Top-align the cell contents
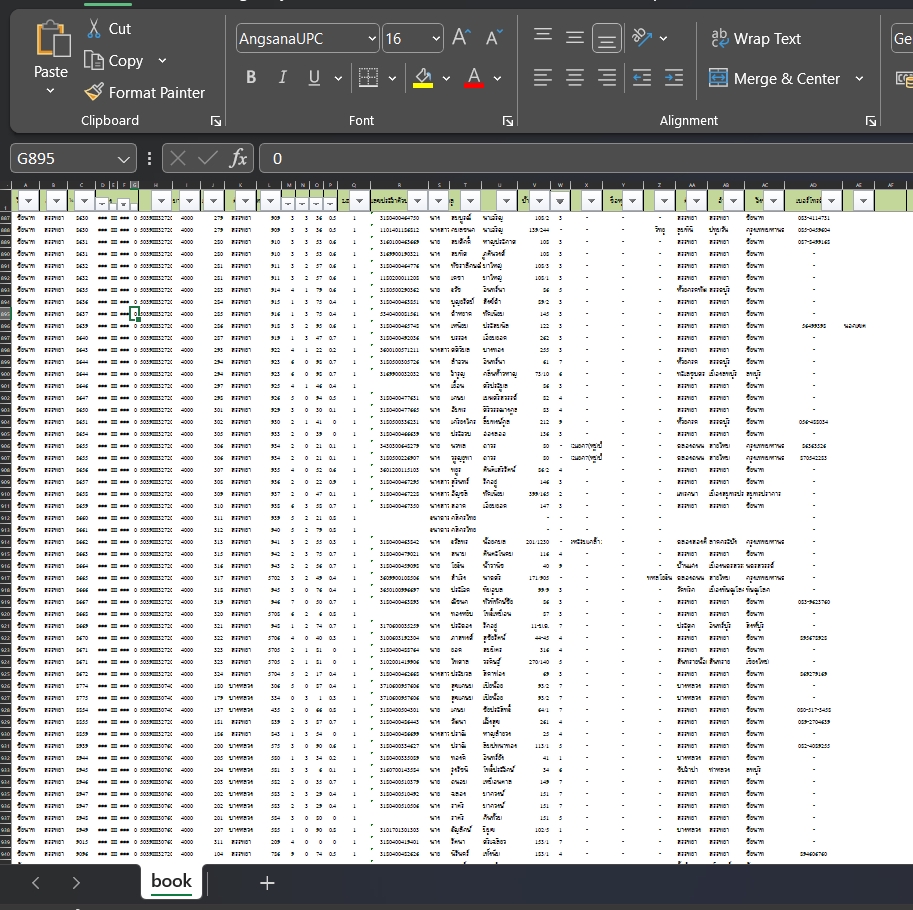Viewport: 913px width, 910px height. (x=543, y=35)
